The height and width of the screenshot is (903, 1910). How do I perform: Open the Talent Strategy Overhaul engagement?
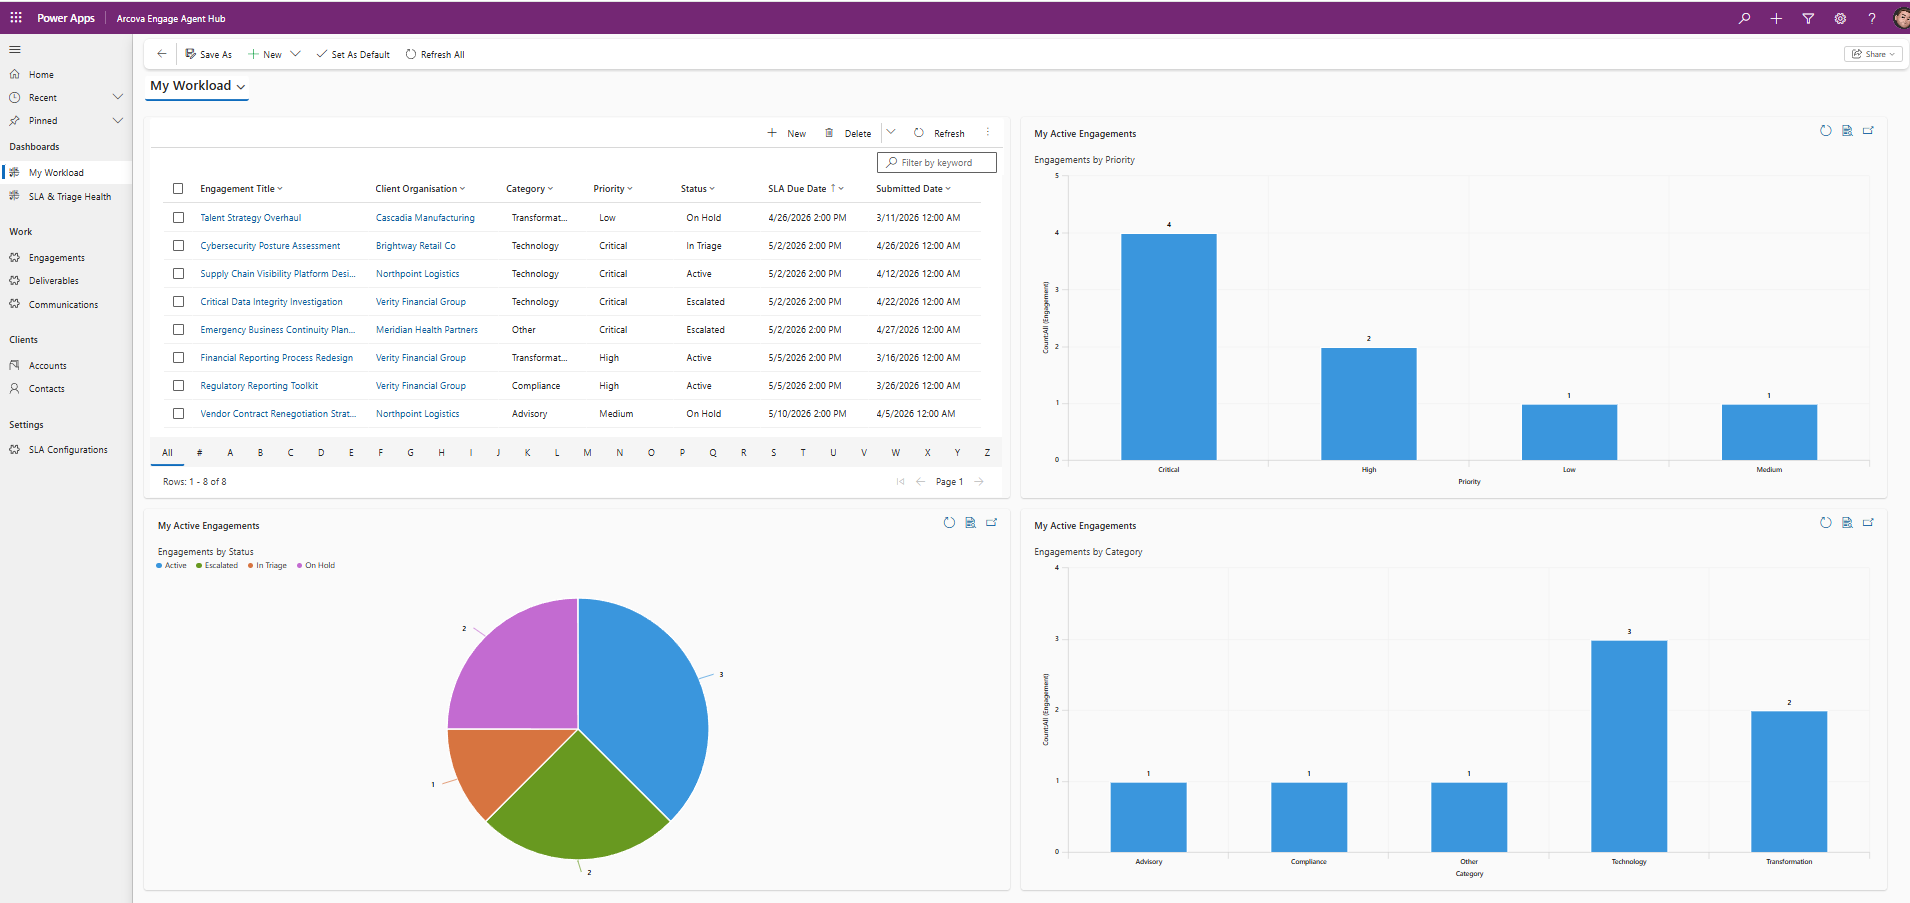tap(250, 217)
